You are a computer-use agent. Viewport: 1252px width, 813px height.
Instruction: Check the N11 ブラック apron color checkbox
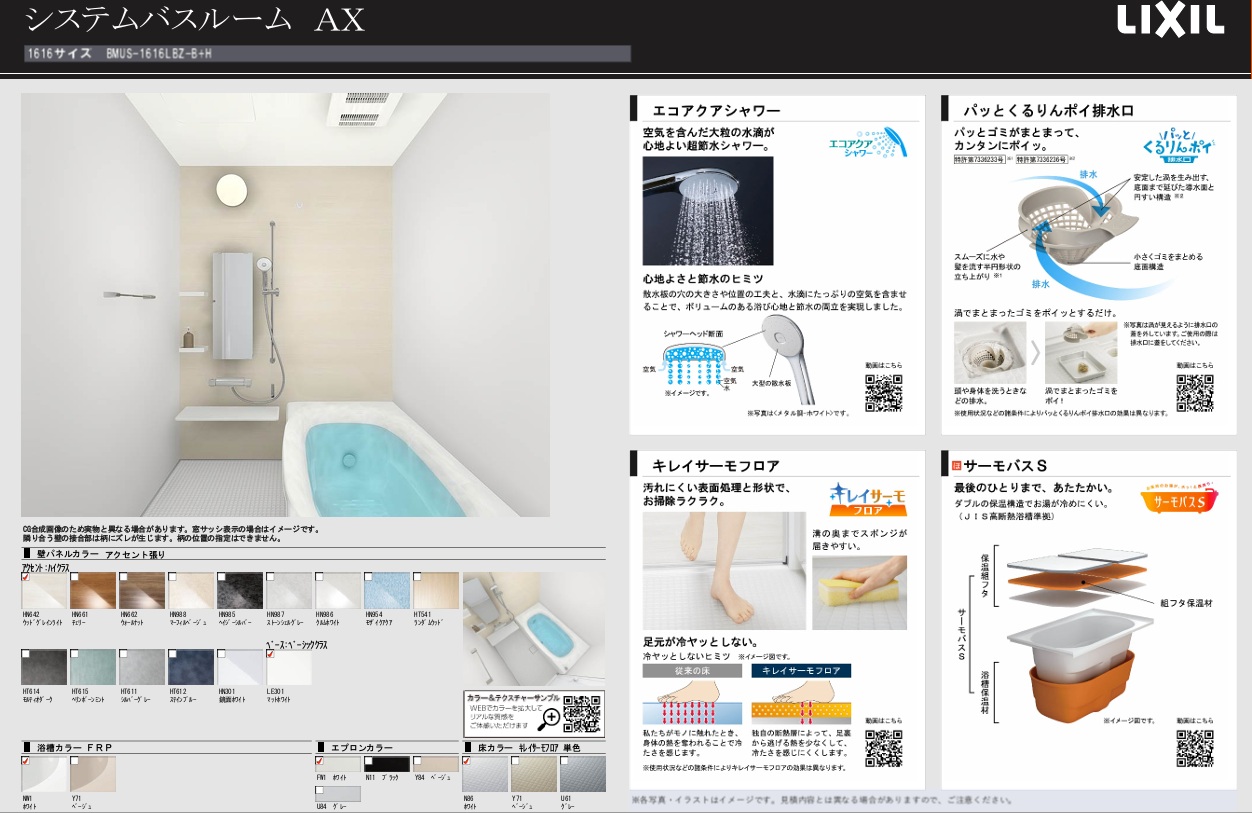point(370,760)
